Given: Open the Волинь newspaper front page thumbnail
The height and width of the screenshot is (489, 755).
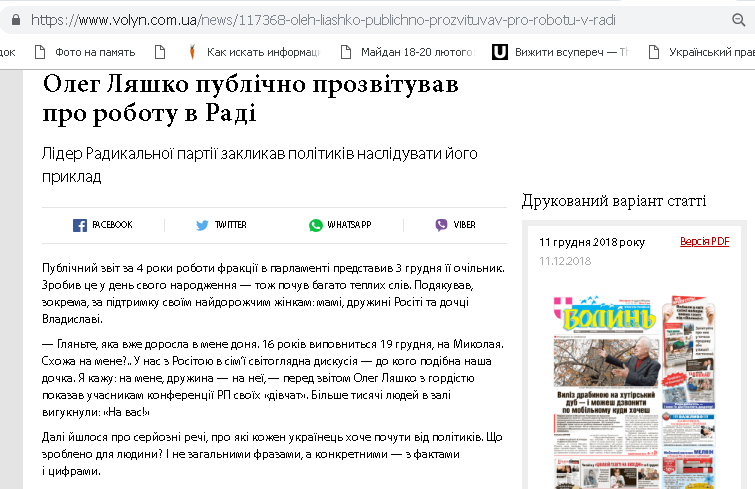Looking at the screenshot, I should point(634,391).
